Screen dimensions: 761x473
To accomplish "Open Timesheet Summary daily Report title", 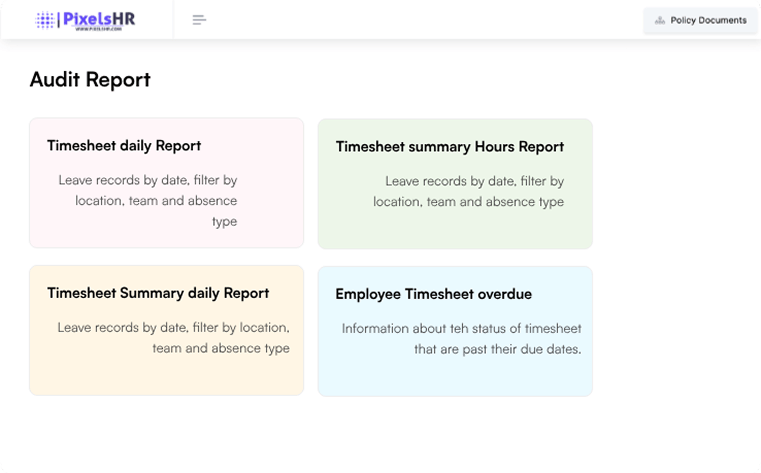I will (x=158, y=293).
